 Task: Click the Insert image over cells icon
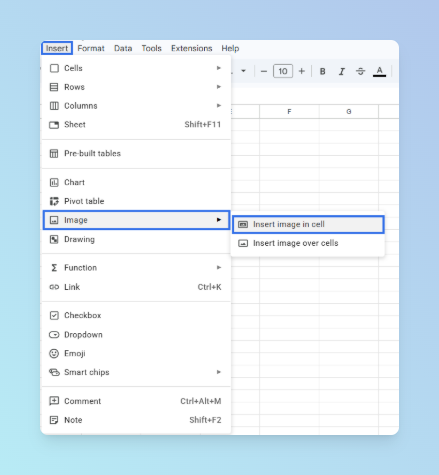click(243, 243)
